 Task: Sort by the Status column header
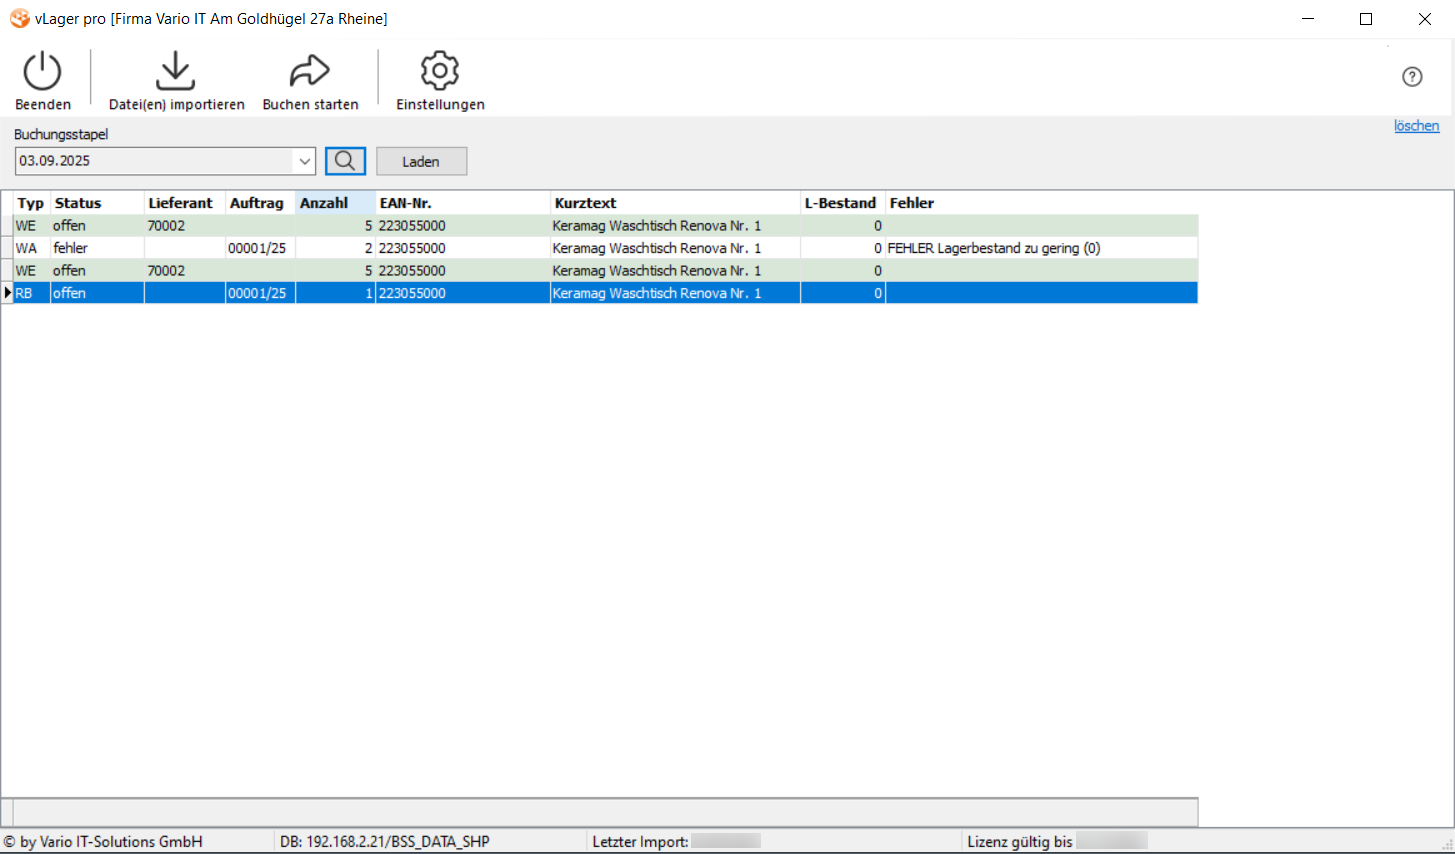(97, 203)
